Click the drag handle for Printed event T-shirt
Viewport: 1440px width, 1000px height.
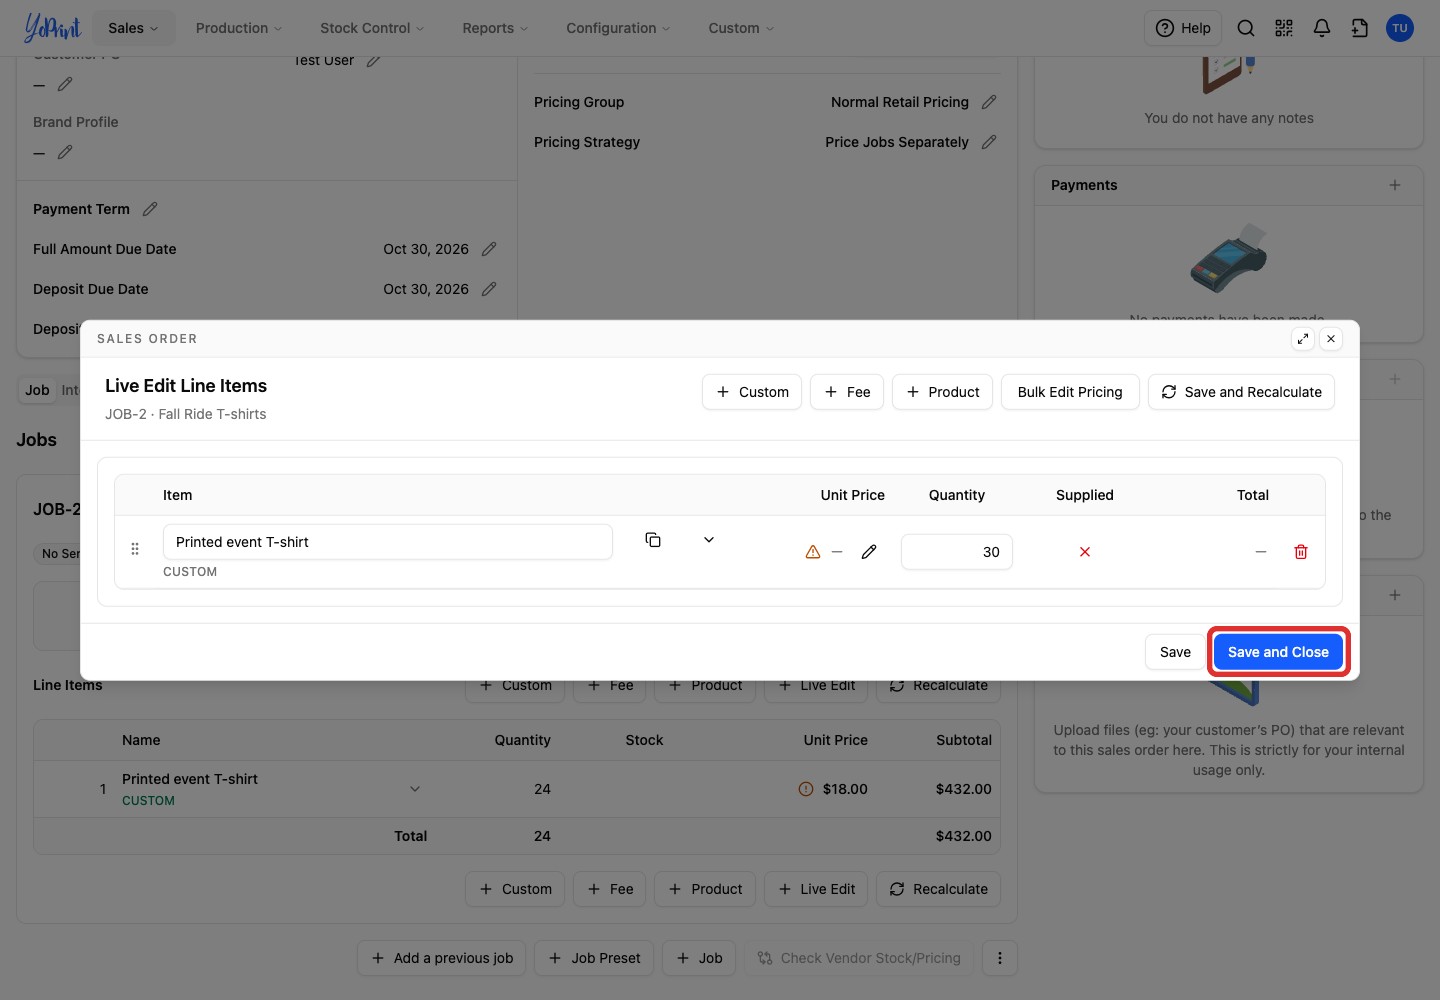pos(135,549)
